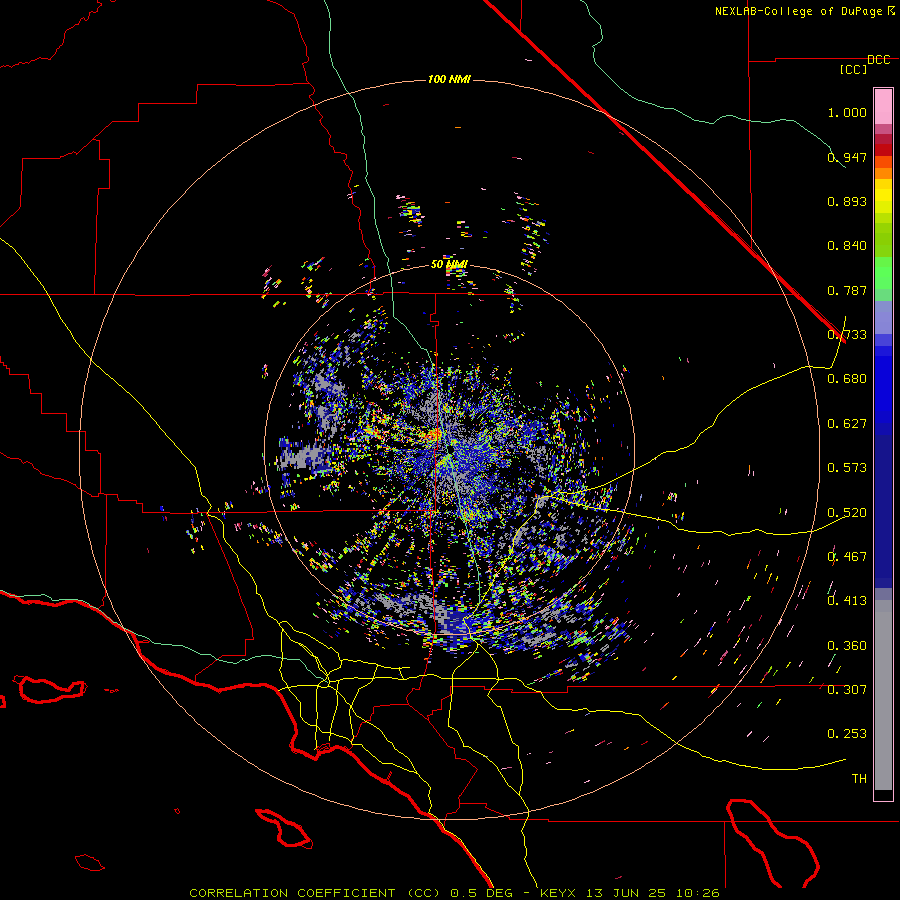Click the Correlation Coefficient KEYX caption at bottom
The height and width of the screenshot is (900, 900).
click(x=454, y=893)
